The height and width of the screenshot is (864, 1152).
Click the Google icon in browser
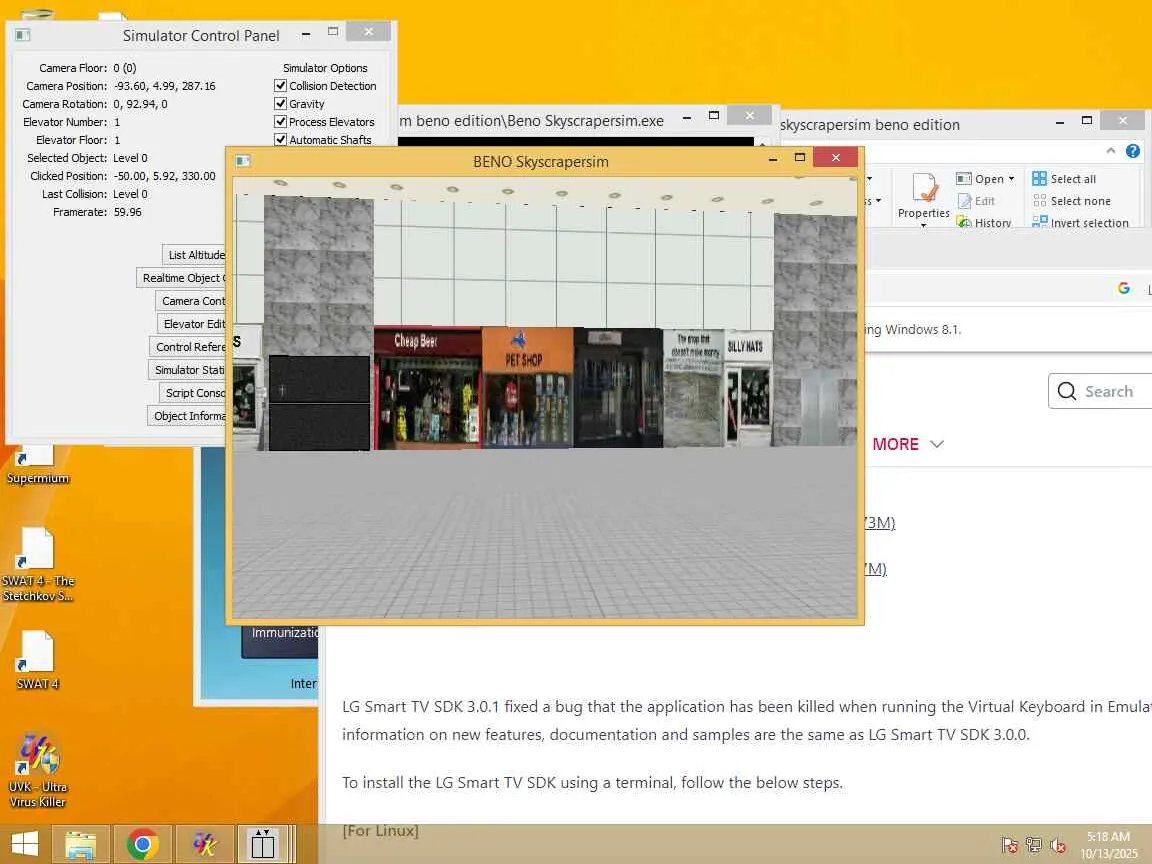tap(1123, 288)
